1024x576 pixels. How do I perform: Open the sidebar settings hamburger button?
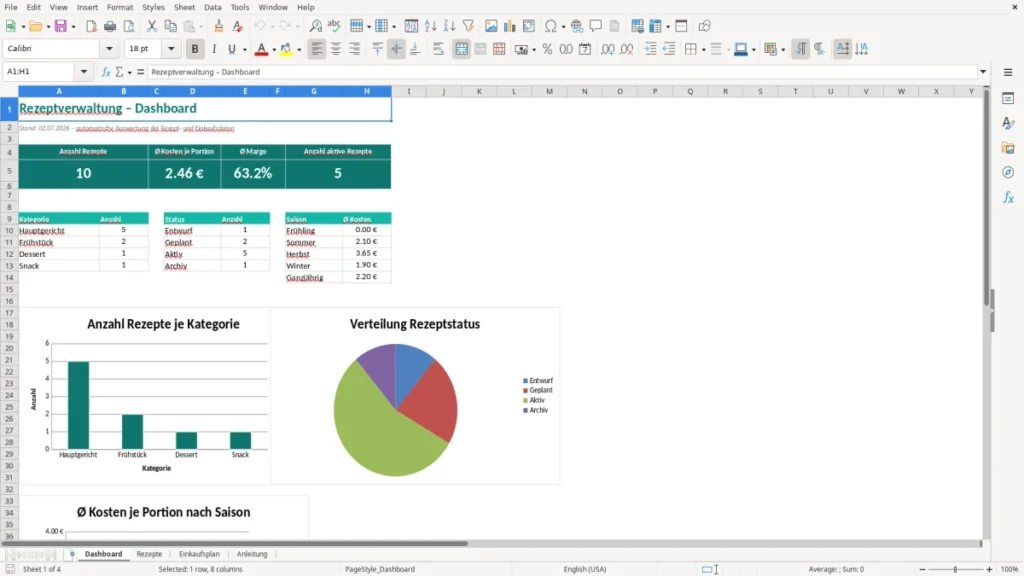coord(1008,72)
